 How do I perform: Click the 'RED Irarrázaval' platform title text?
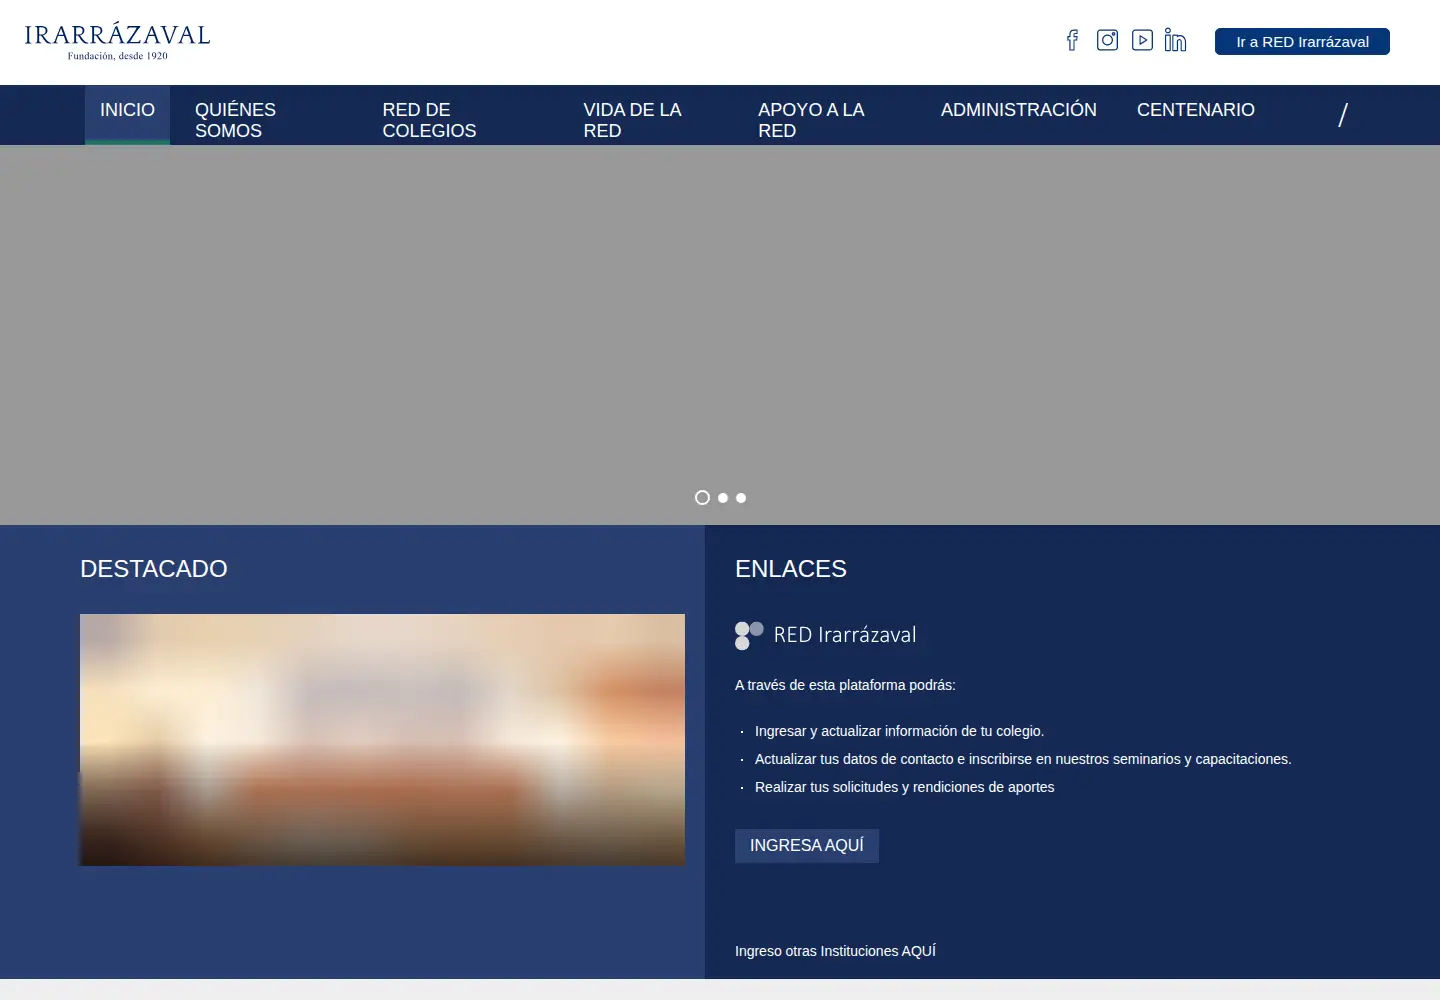(x=845, y=635)
